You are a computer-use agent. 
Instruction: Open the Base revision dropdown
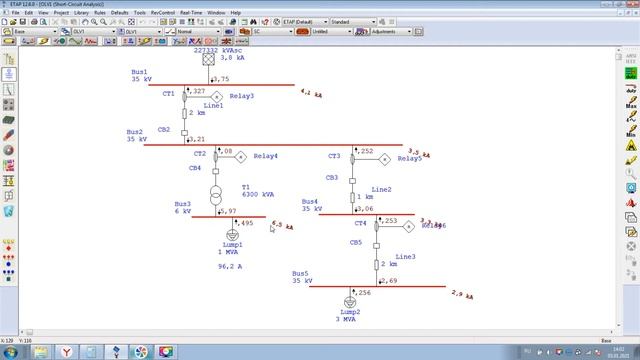tap(35, 31)
